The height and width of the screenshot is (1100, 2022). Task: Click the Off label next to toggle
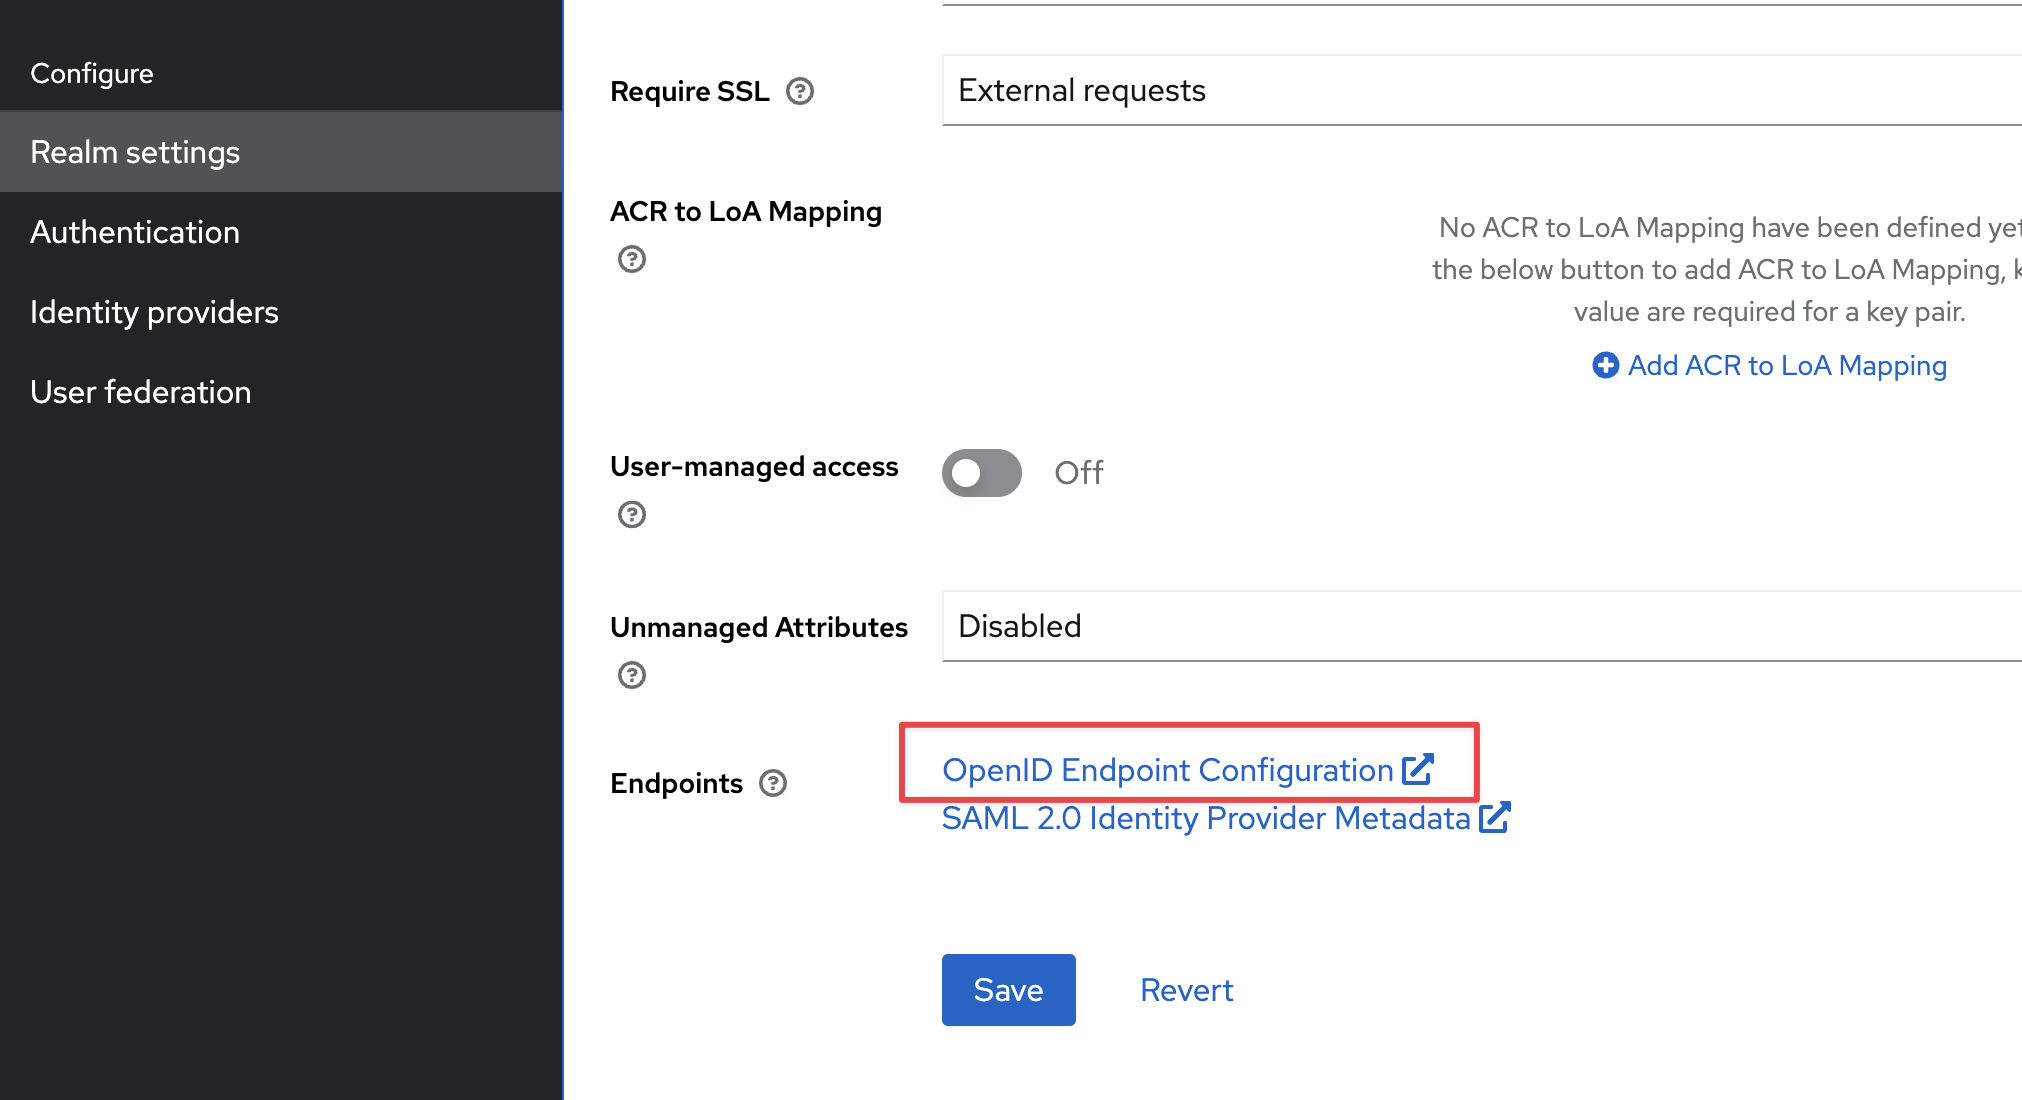(1079, 473)
